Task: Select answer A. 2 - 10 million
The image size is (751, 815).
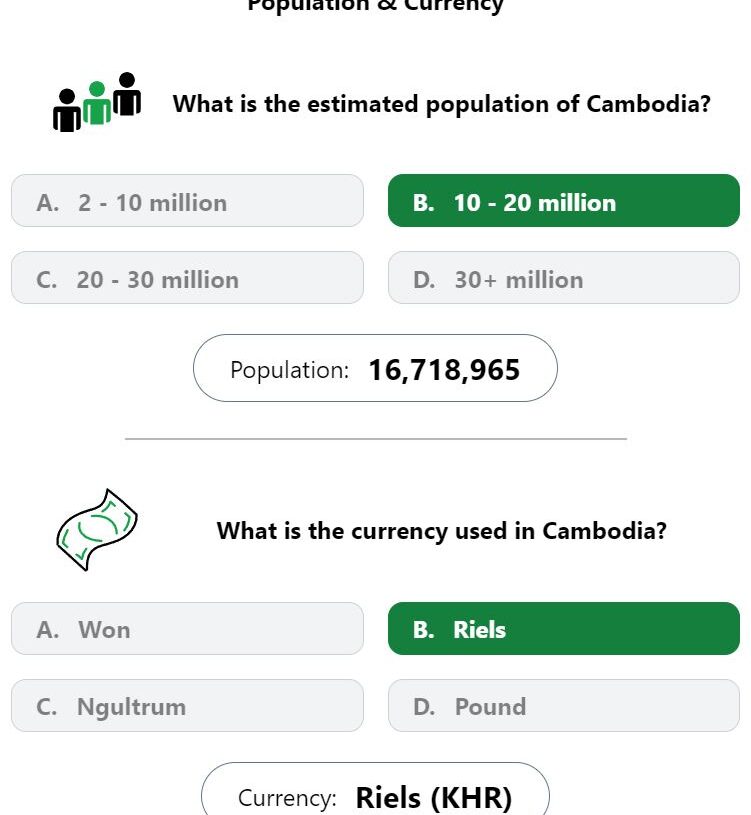Action: (187, 201)
